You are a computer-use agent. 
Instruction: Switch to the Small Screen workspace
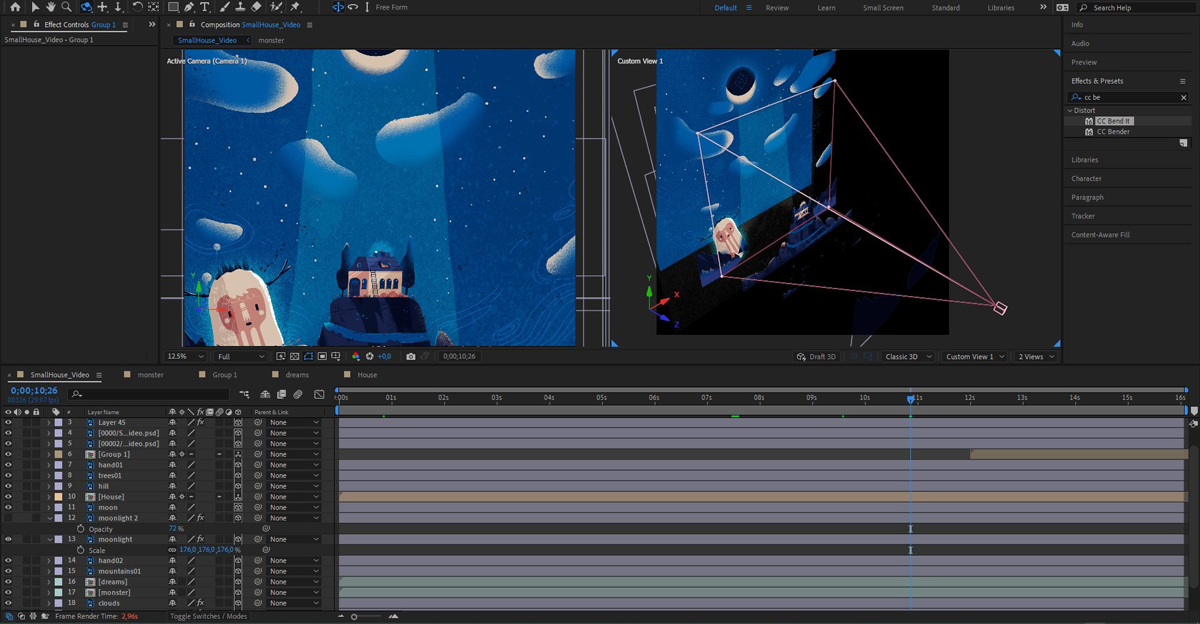click(883, 8)
